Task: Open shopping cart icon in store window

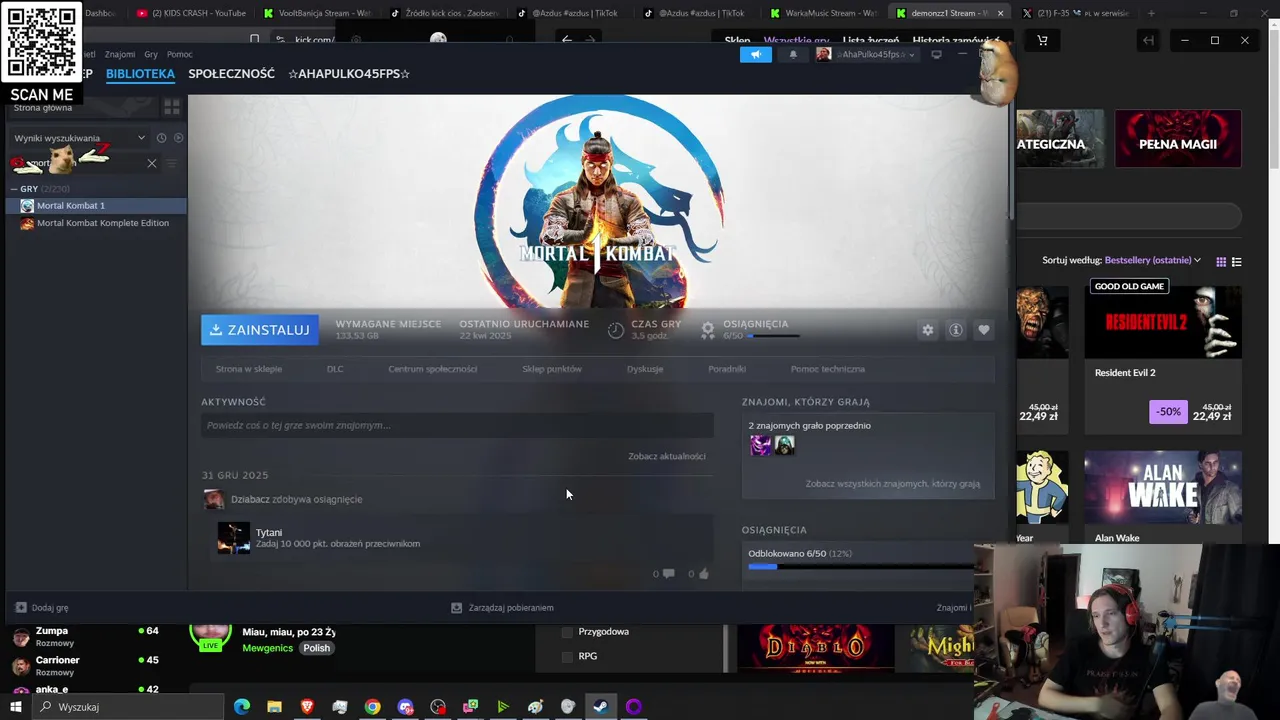Action: [1042, 41]
